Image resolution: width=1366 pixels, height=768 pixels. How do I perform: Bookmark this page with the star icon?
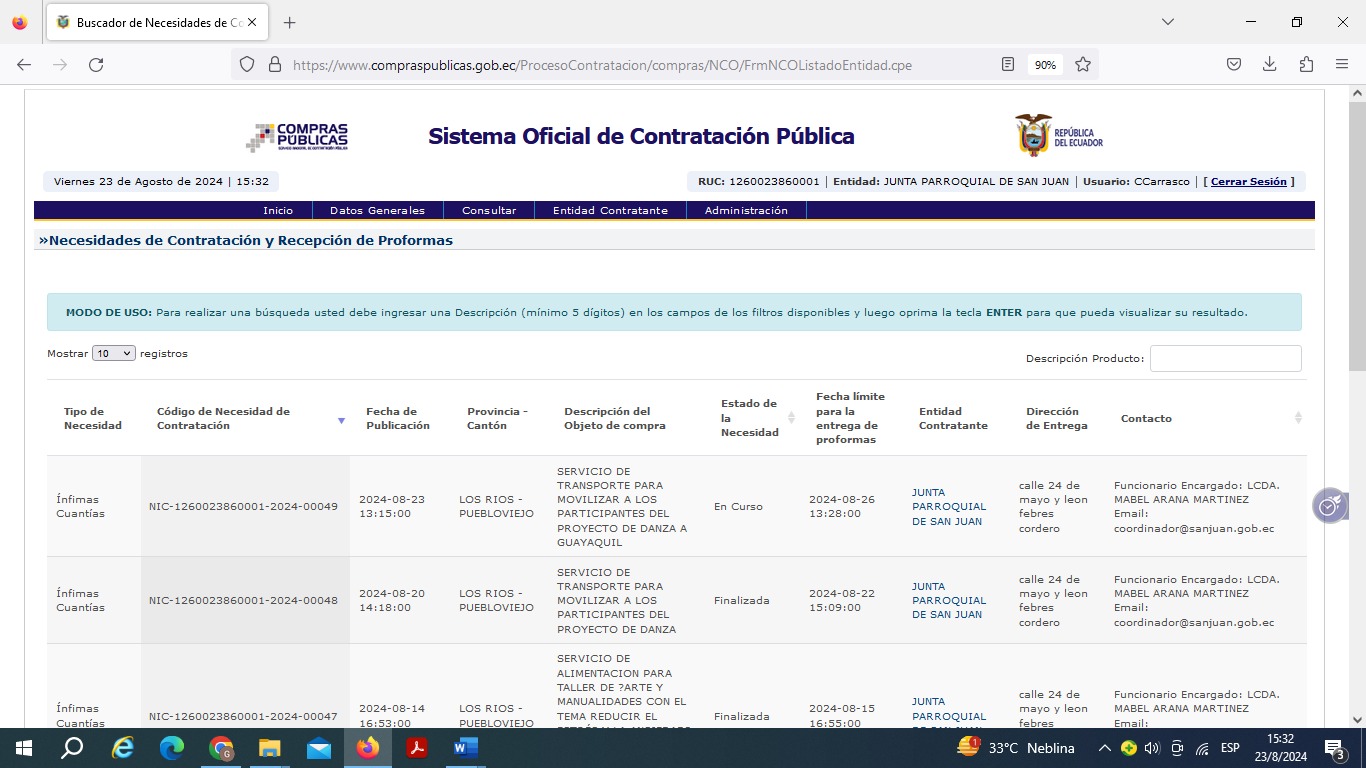coord(1082,65)
